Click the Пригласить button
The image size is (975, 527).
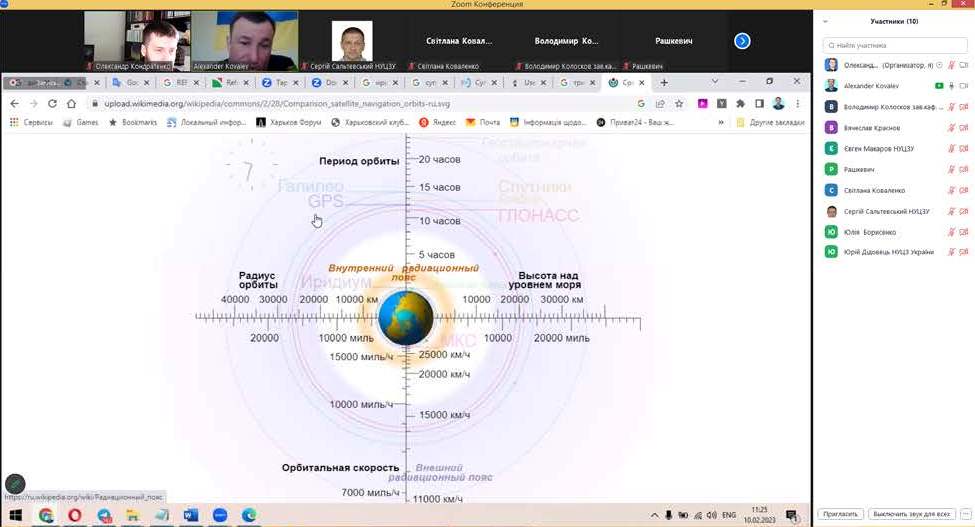[x=840, y=514]
